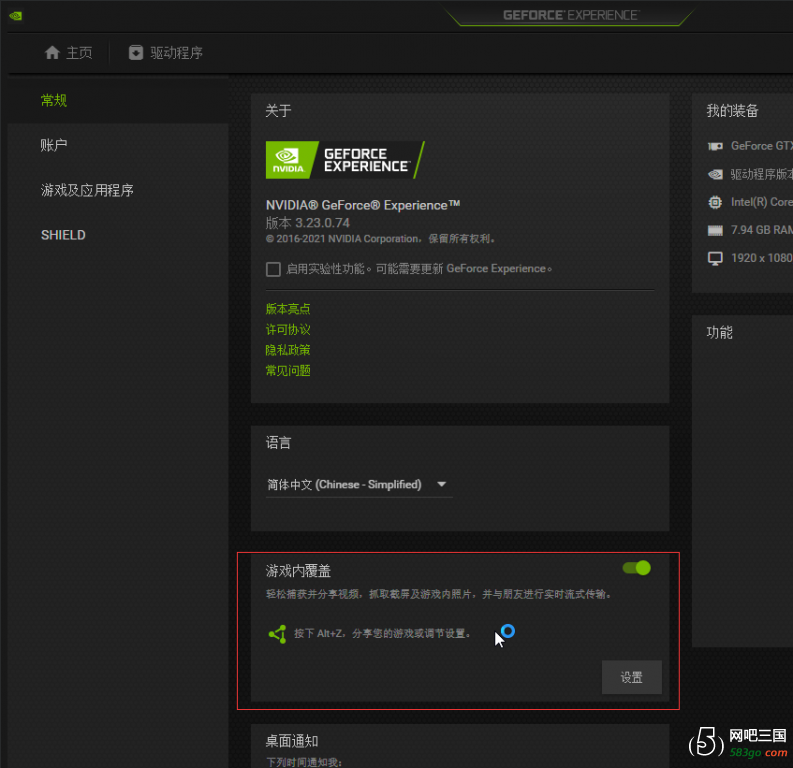793x768 pixels.
Task: Toggle 游戏内覆盖 switch off
Action: (x=637, y=568)
